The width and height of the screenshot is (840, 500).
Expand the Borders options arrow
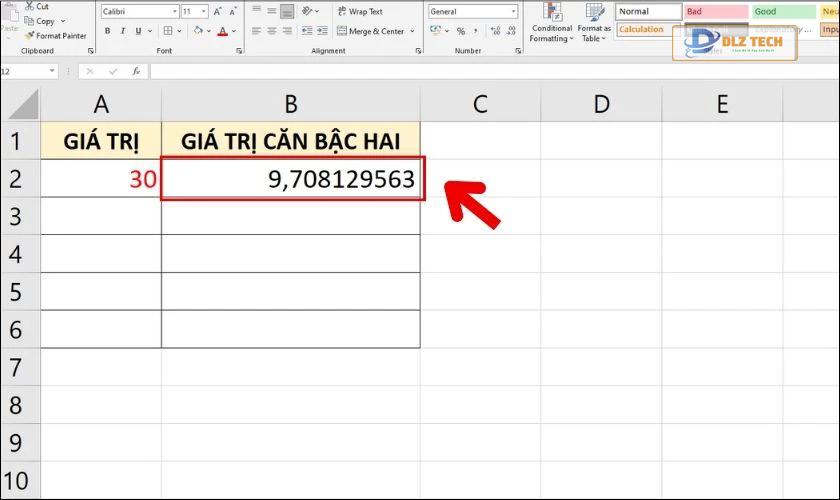pos(179,31)
